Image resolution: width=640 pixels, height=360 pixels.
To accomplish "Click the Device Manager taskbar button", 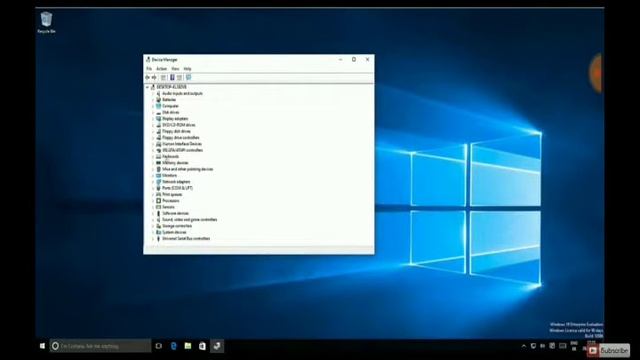I will click(x=217, y=346).
